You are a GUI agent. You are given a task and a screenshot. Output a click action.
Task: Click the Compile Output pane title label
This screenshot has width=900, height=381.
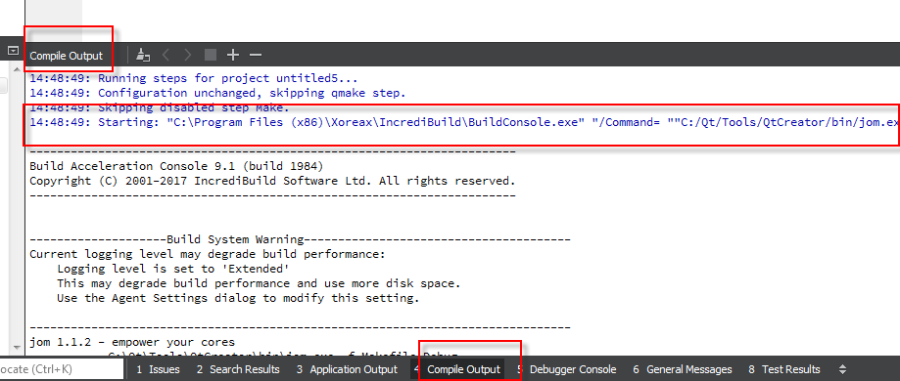click(66, 56)
